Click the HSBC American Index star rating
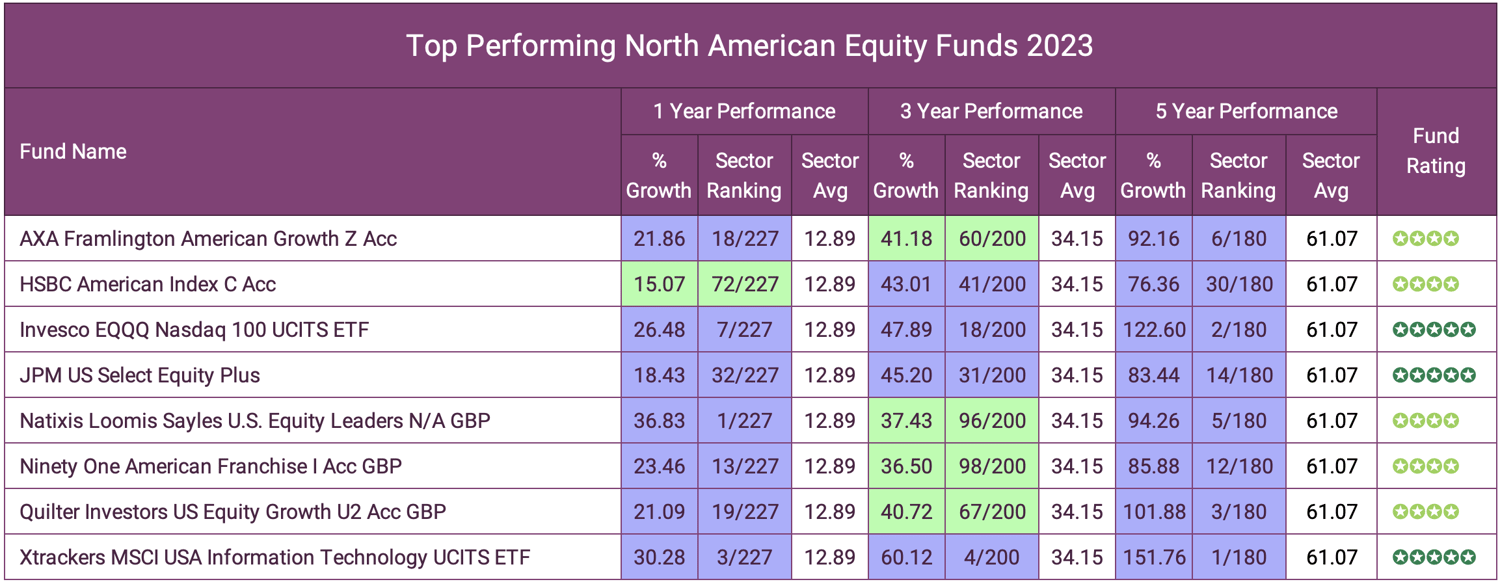Image resolution: width=1500 pixels, height=584 pixels. pos(1425,285)
